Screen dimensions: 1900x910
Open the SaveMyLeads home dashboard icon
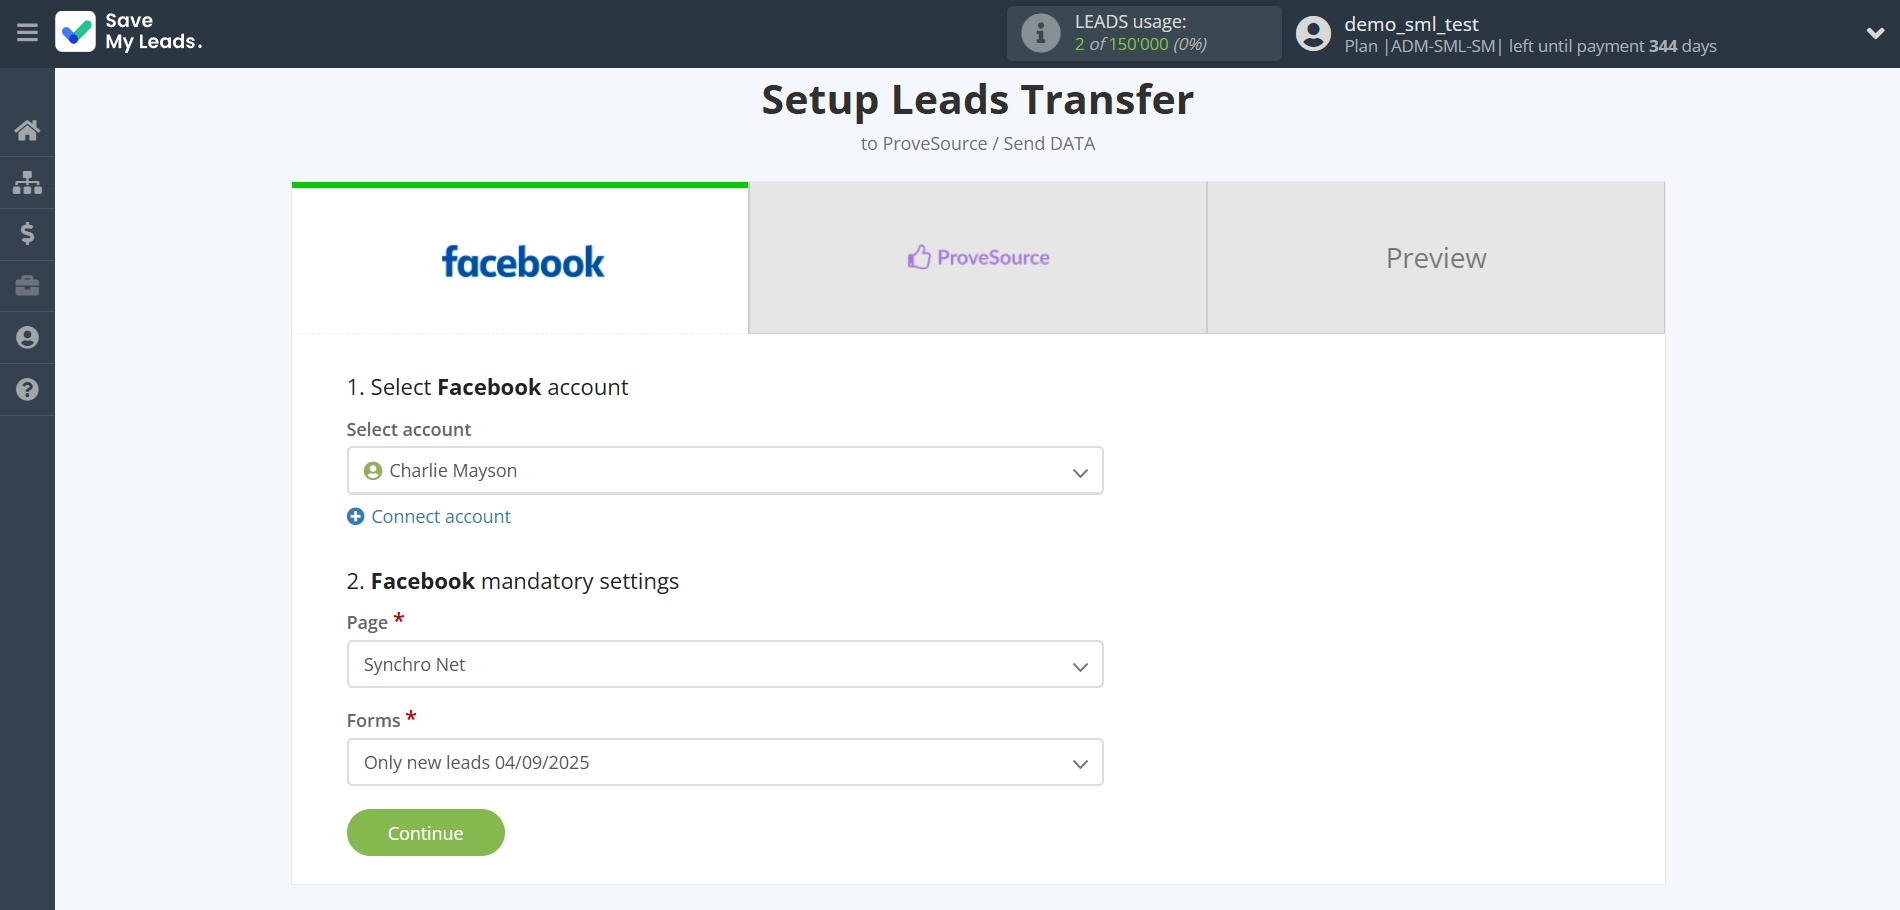coord(27,130)
